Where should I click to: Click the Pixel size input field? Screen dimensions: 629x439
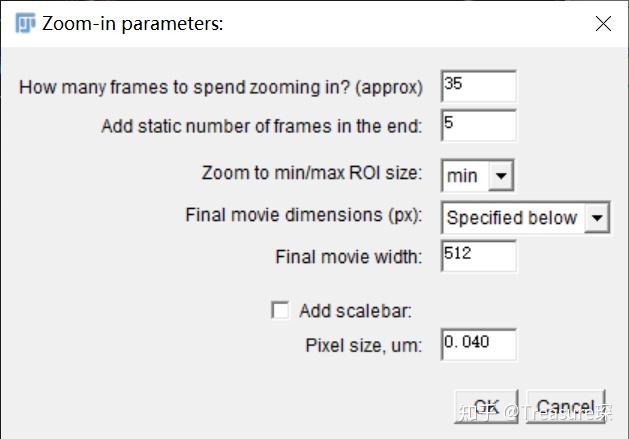pos(478,345)
